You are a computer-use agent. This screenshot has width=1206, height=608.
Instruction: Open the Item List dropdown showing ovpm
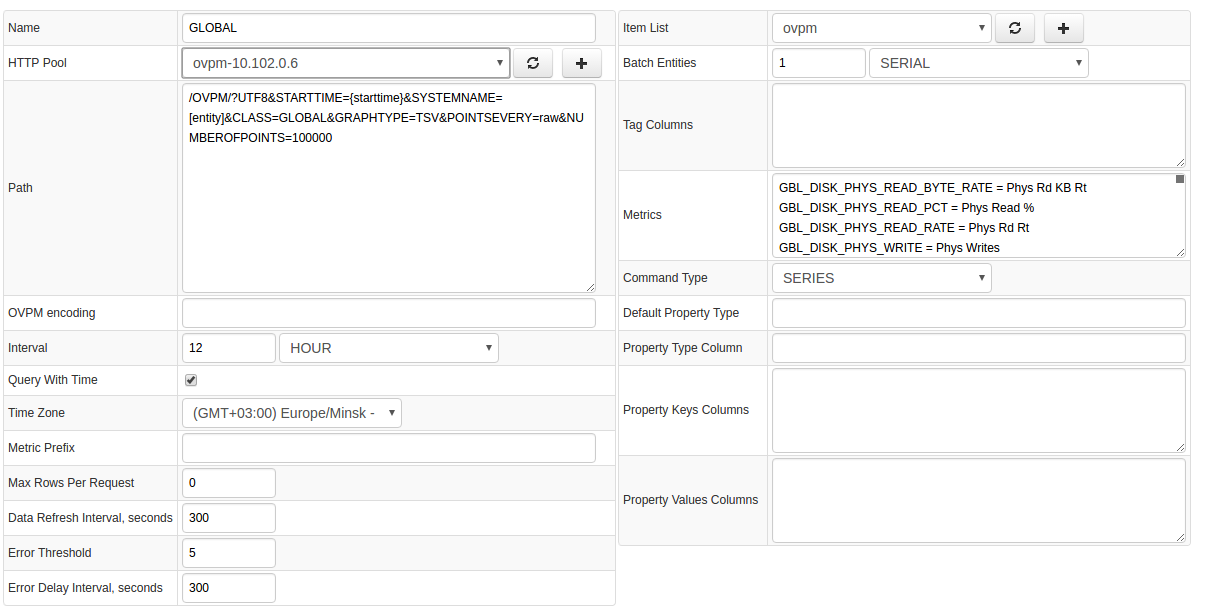[x=880, y=27]
